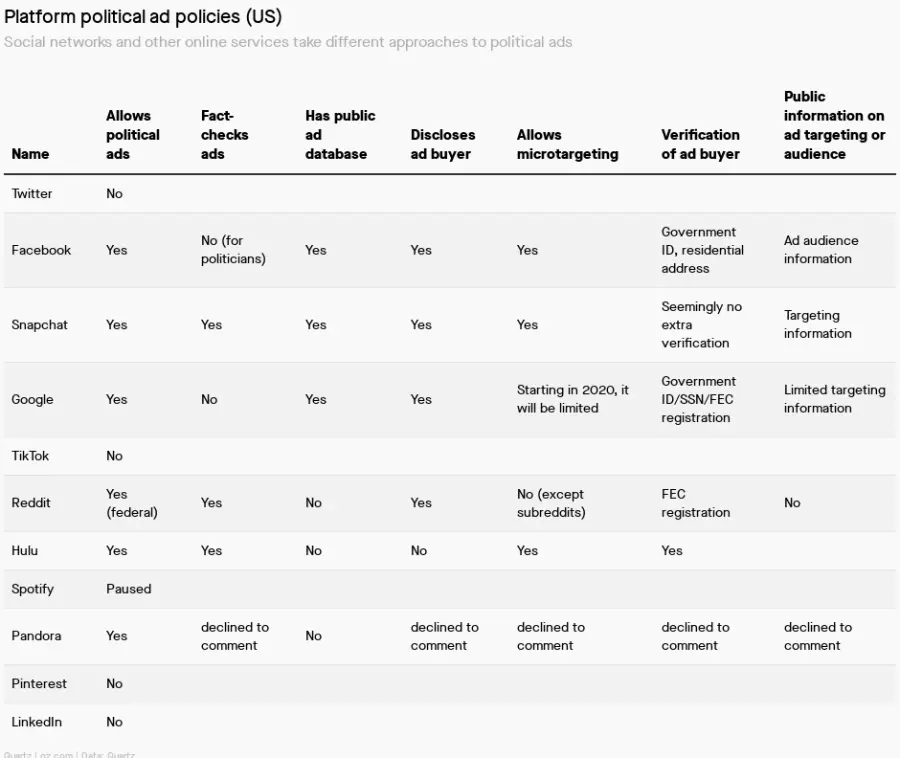Click the 'Fact-checks ads' column header
This screenshot has width=900, height=758.
(x=224, y=135)
